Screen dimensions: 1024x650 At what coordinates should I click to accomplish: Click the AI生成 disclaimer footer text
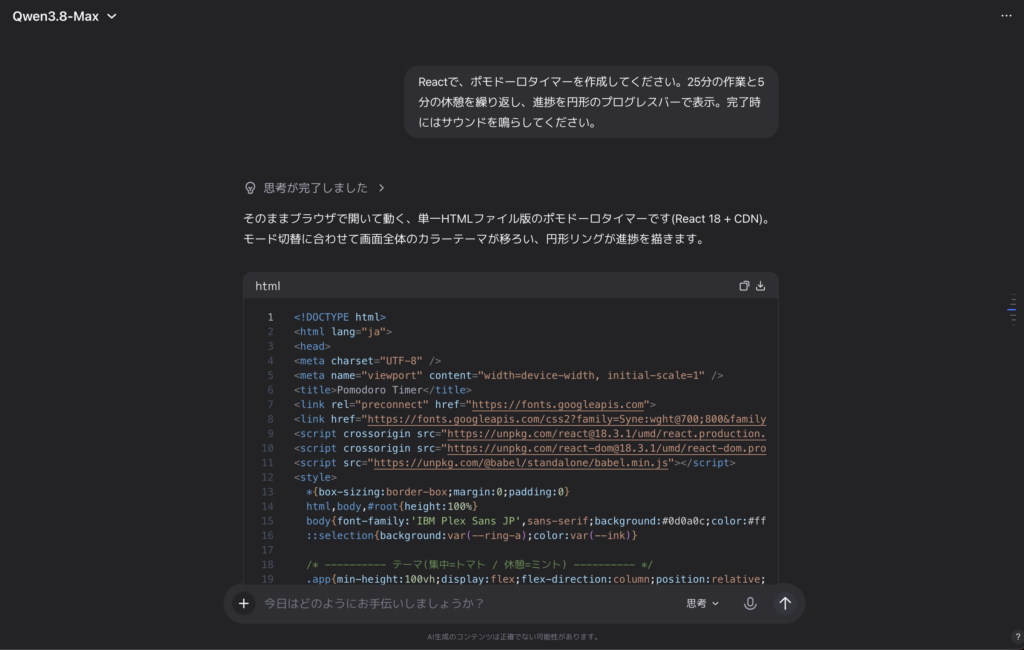click(x=513, y=637)
